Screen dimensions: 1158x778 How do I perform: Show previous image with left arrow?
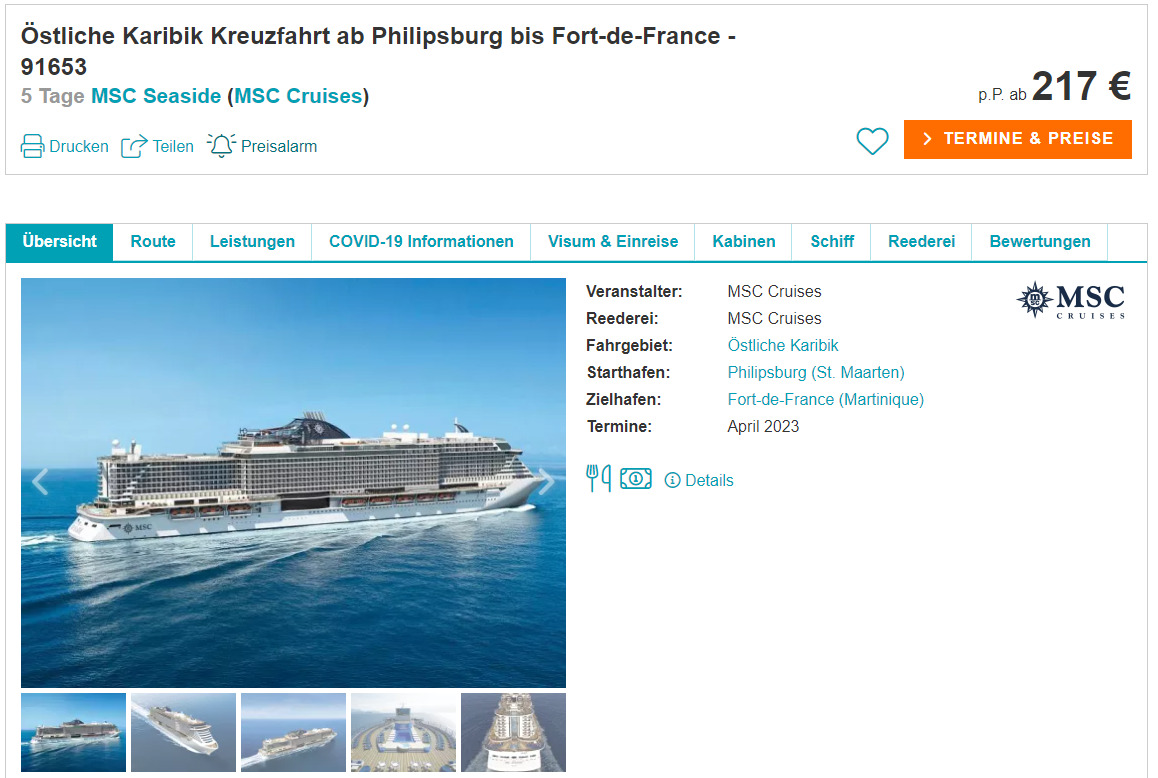[x=40, y=482]
